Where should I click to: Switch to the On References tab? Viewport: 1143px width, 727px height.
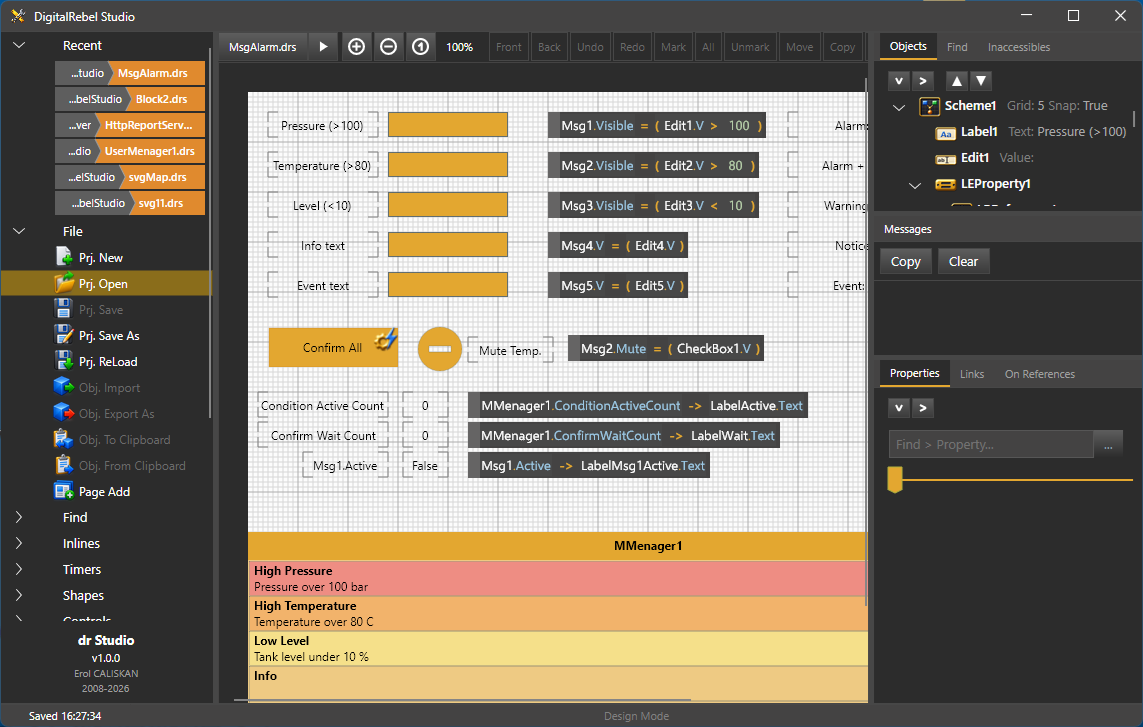coord(1039,374)
